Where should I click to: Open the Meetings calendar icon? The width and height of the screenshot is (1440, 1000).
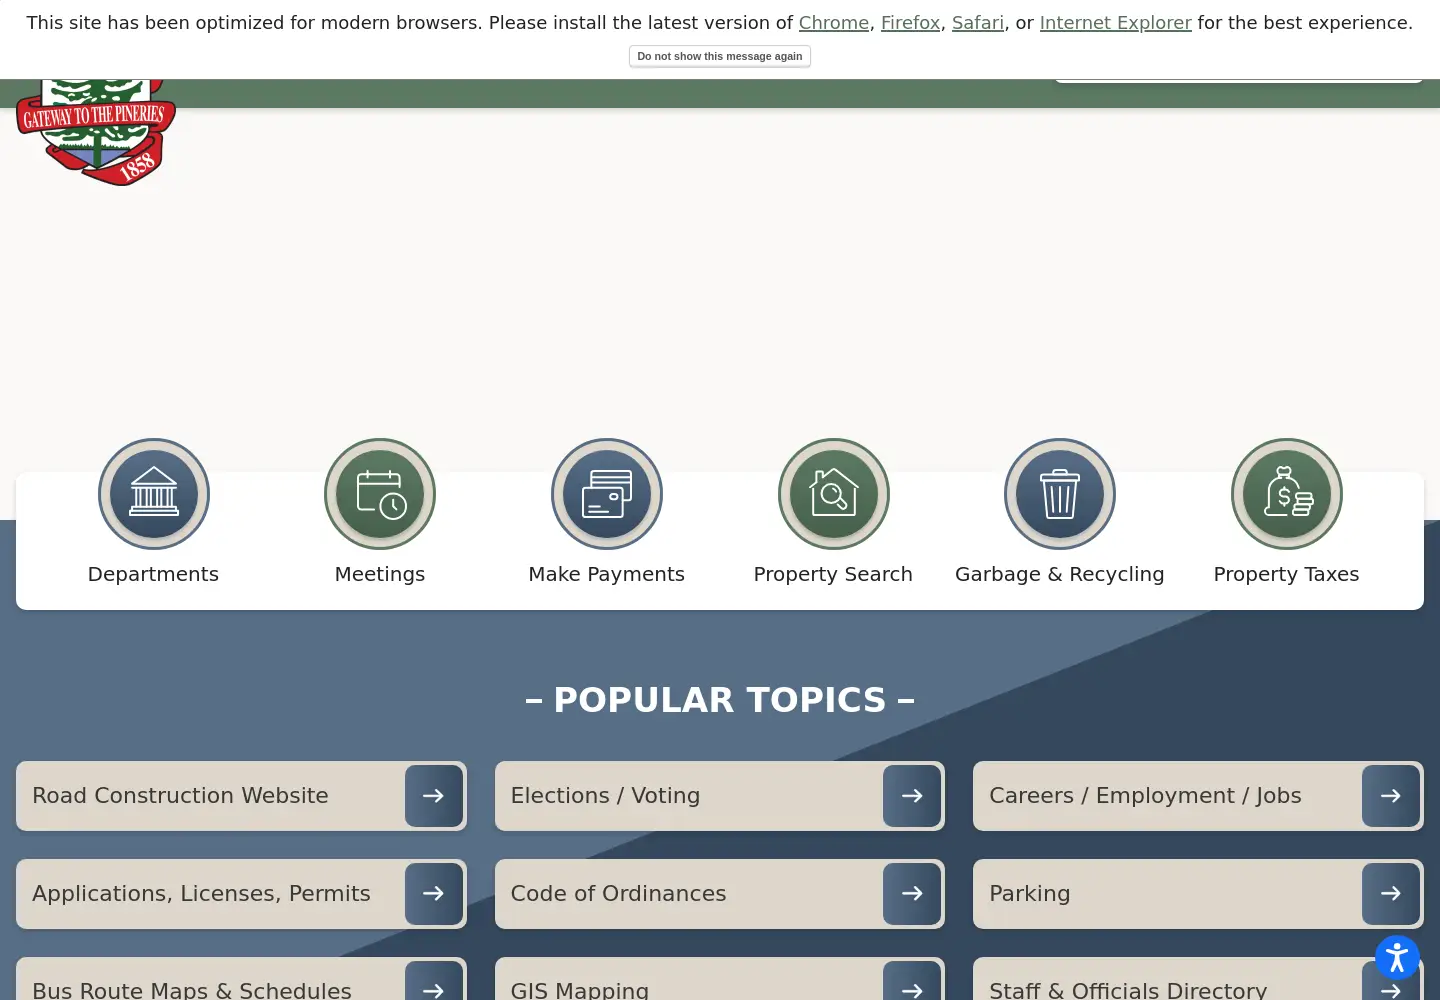click(x=380, y=494)
